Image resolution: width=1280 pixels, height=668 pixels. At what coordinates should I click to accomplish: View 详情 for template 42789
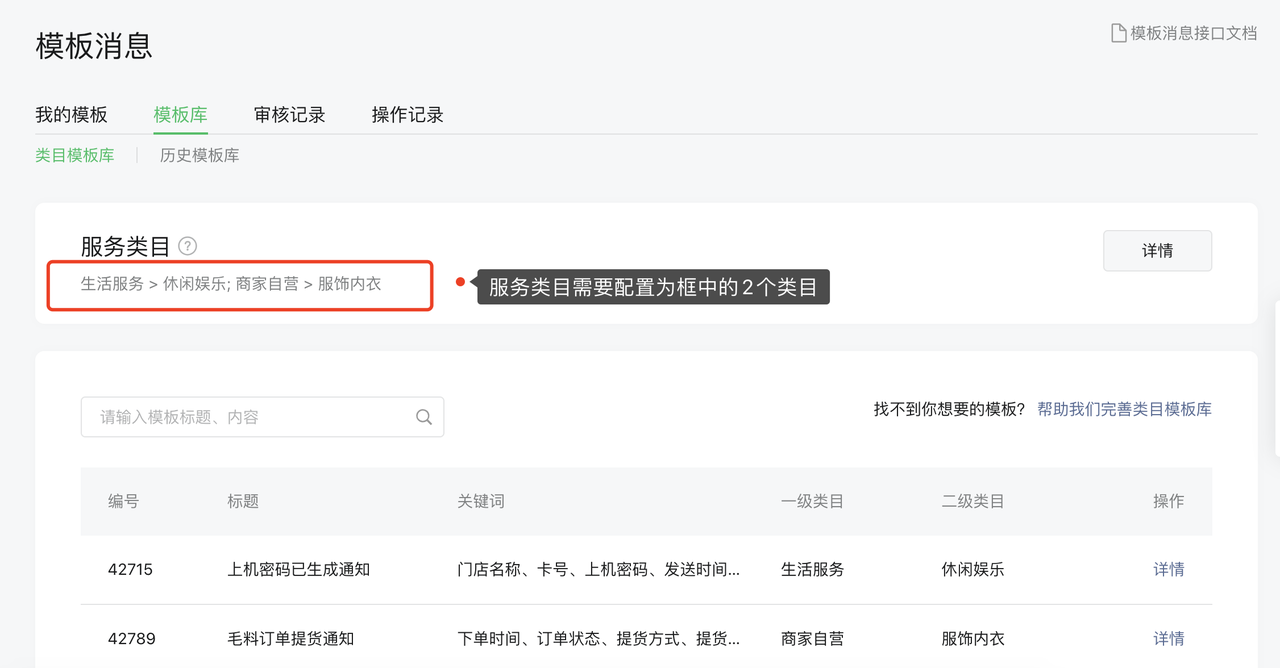tap(1168, 638)
